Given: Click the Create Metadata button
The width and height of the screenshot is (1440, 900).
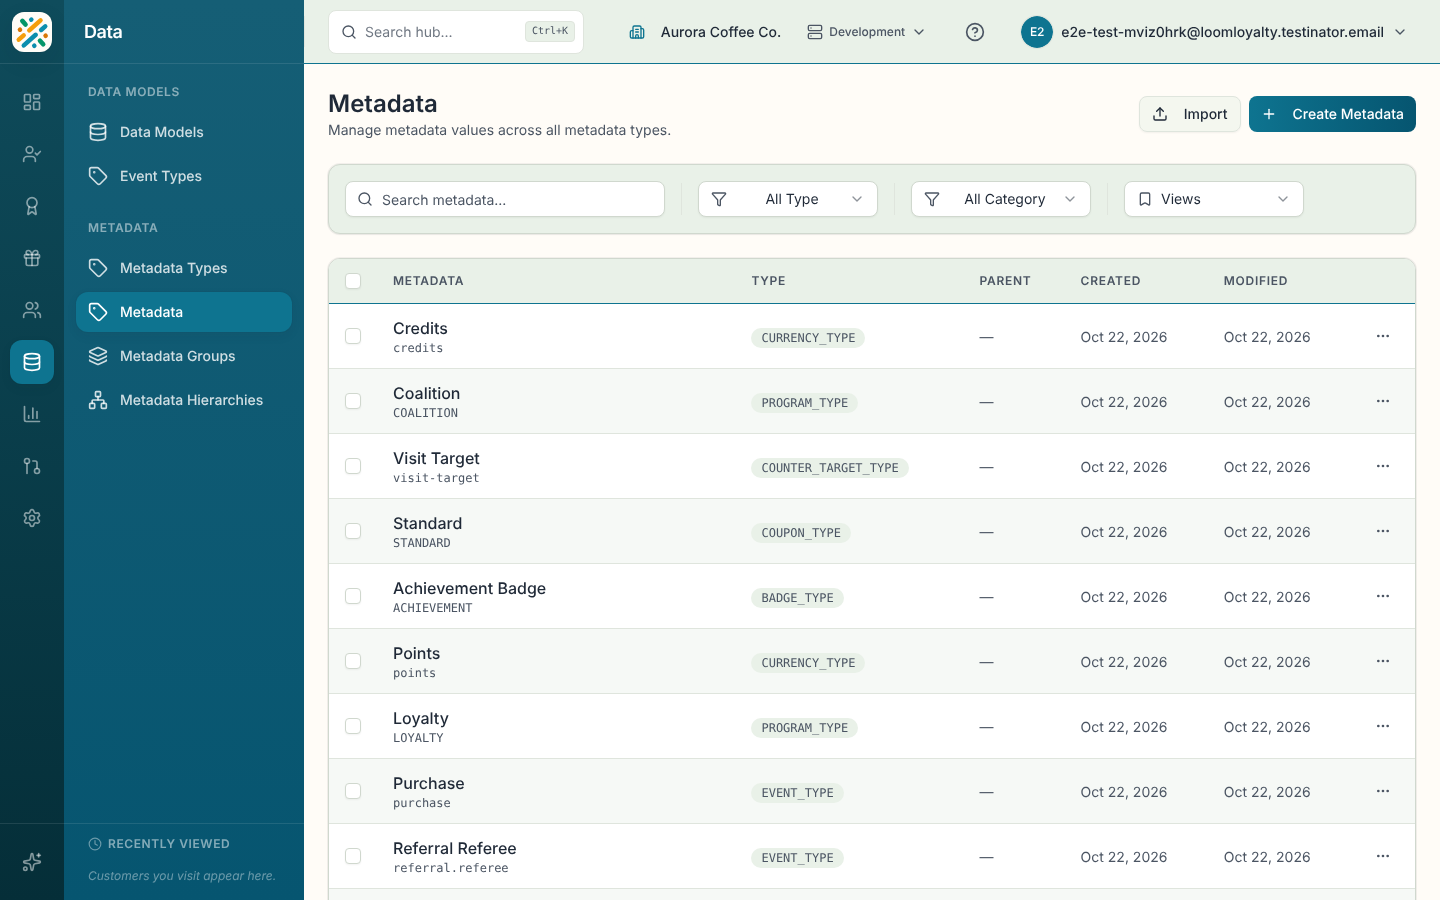Looking at the screenshot, I should click(1332, 114).
